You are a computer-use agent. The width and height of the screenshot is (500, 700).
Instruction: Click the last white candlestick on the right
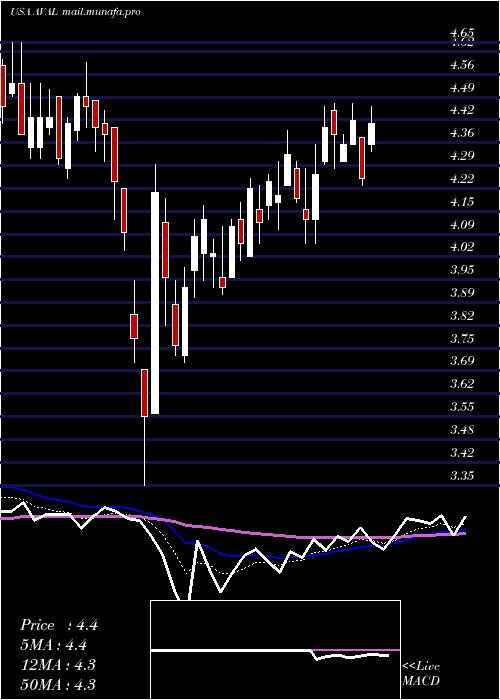(x=371, y=134)
